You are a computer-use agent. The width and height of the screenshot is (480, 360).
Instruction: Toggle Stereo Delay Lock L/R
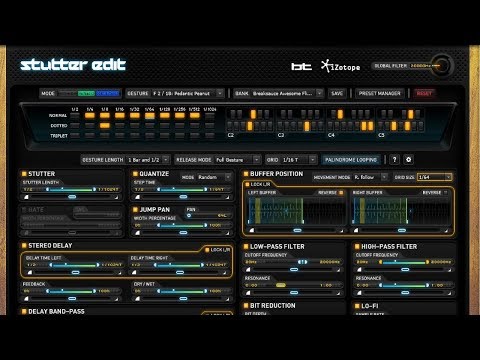(x=207, y=250)
